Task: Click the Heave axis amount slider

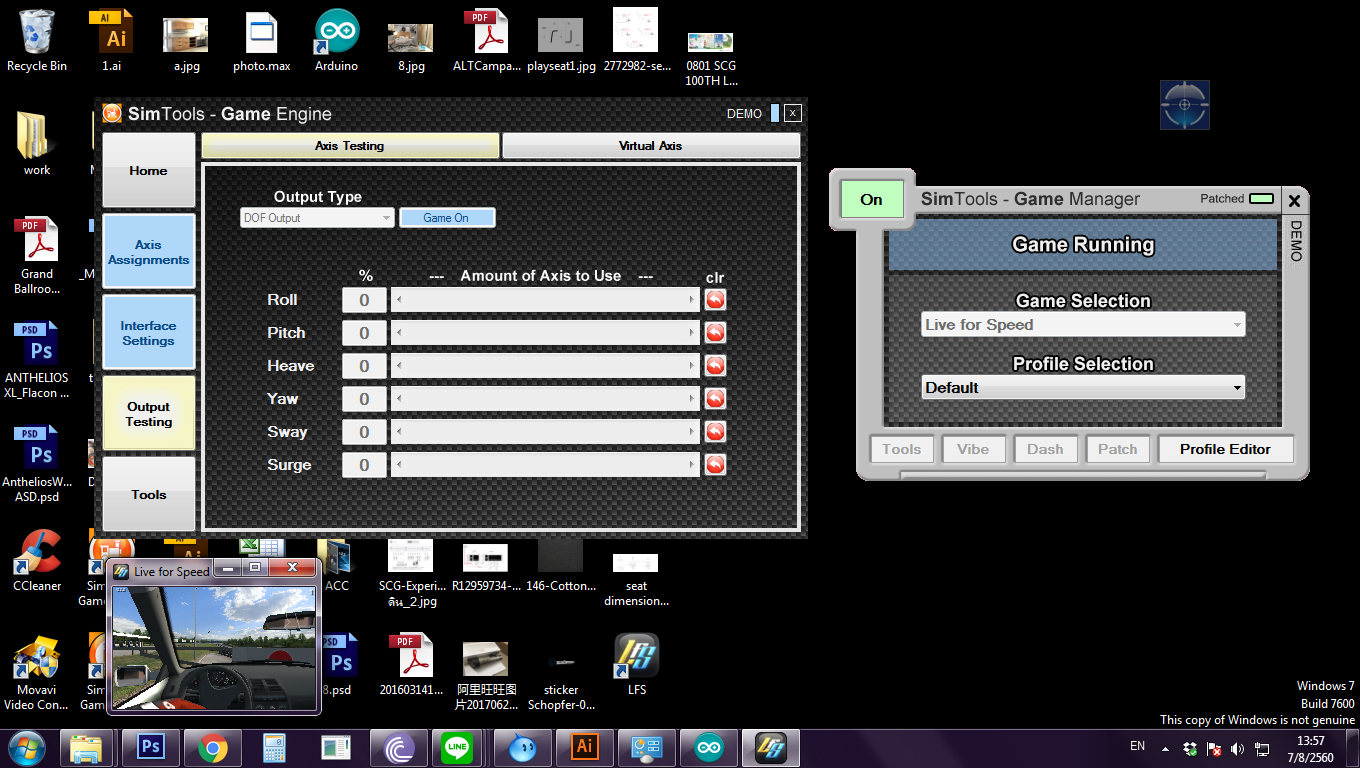Action: 545,366
